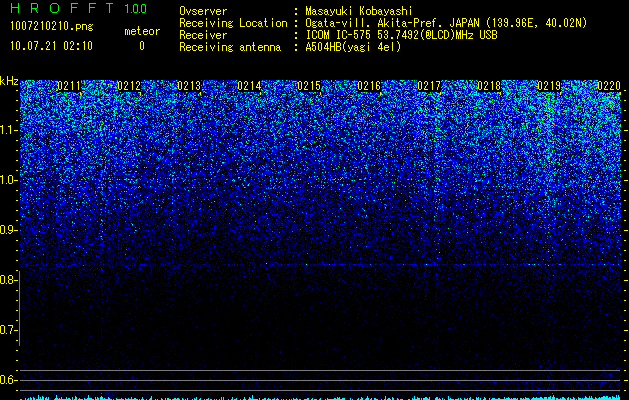Click the Ovserver field label
Screen dimensions: 629x400
click(x=203, y=11)
